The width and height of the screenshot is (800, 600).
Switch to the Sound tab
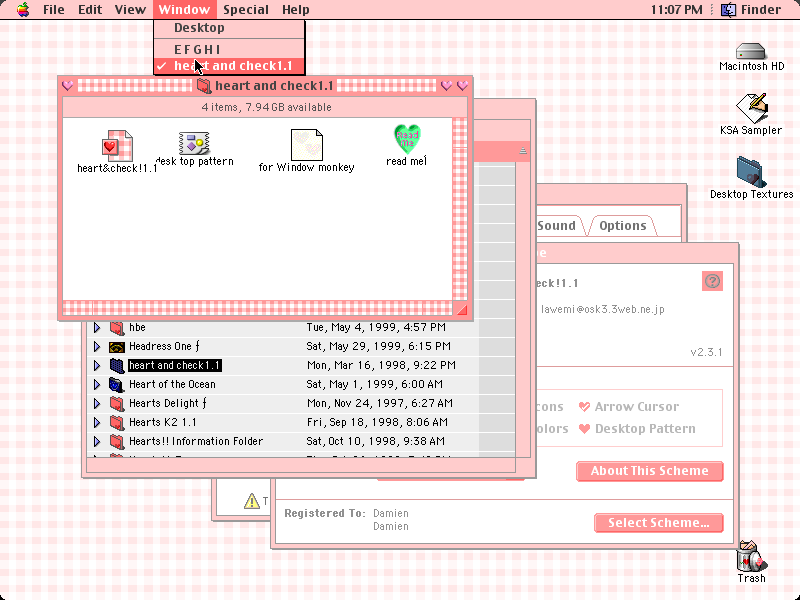point(558,226)
